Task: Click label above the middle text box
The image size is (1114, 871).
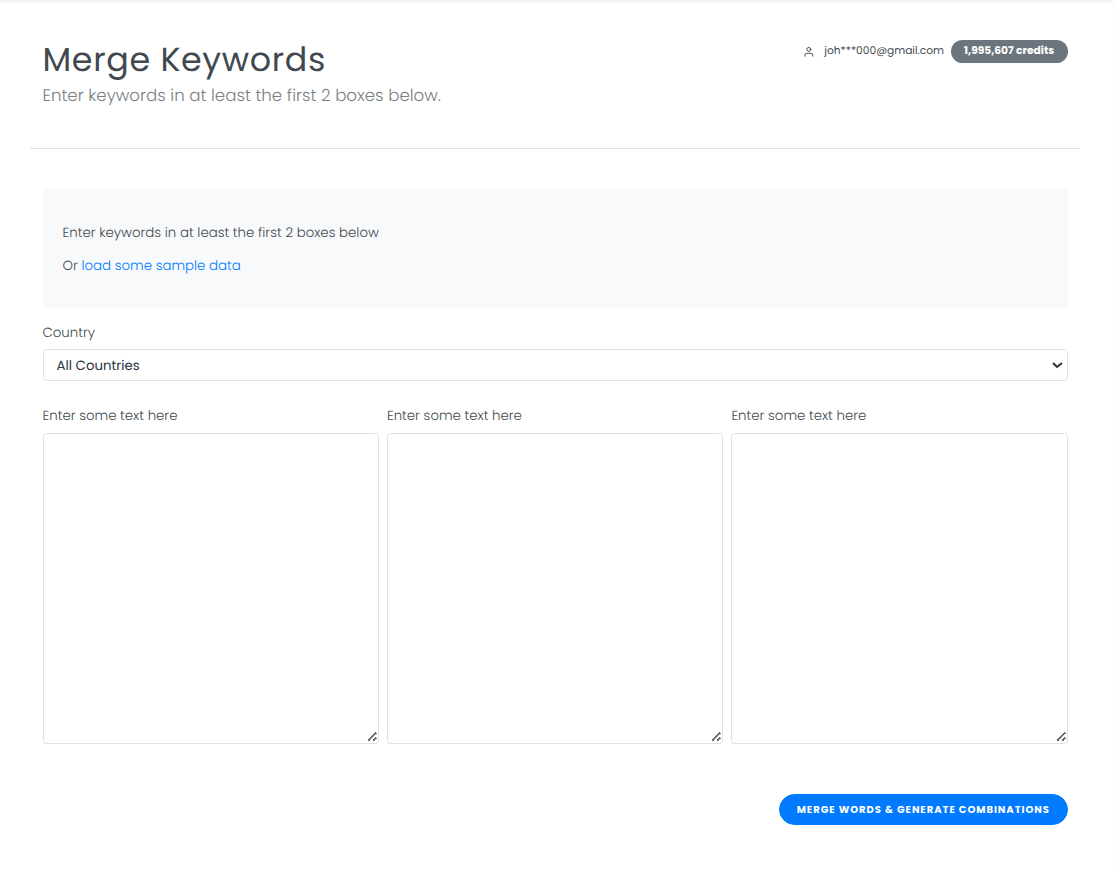Action: point(454,416)
